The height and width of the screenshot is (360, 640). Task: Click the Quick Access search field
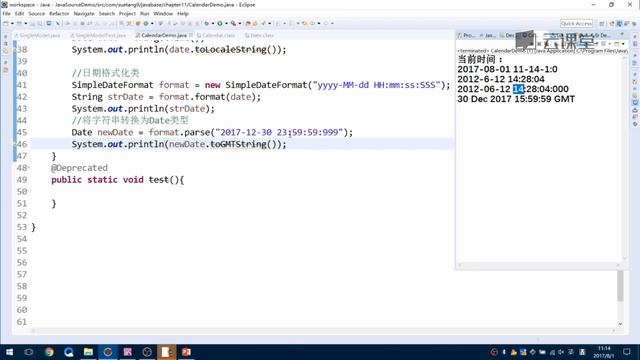click(576, 24)
